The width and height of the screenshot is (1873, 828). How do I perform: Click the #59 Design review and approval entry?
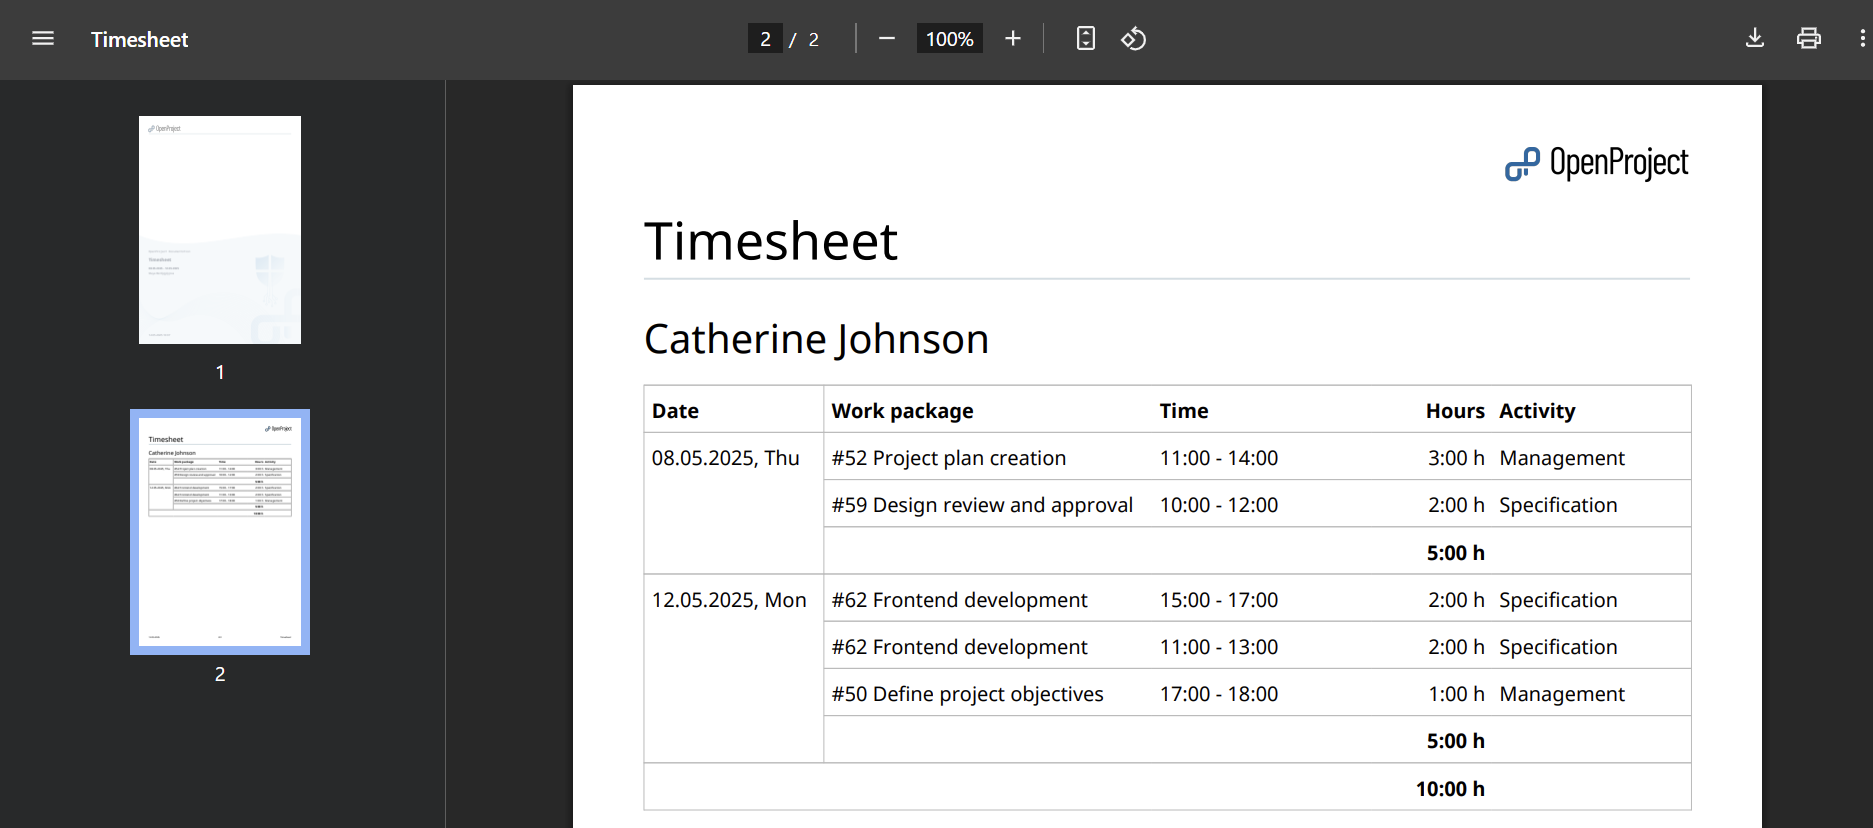click(982, 505)
